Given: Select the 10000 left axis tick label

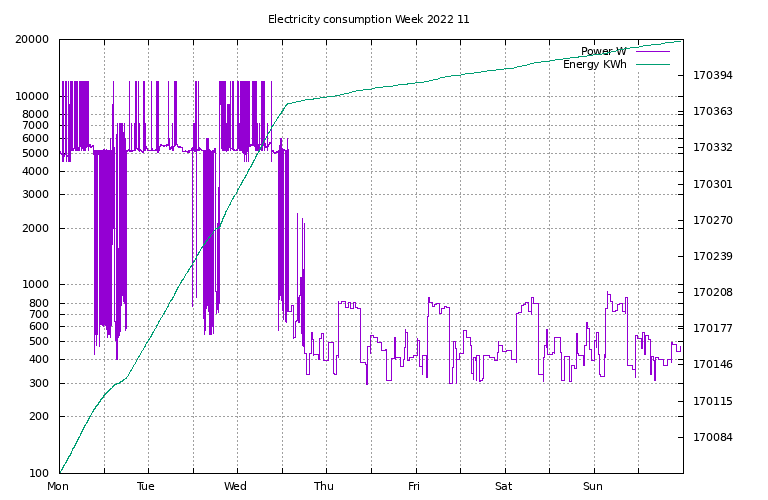Looking at the screenshot, I should point(32,96).
